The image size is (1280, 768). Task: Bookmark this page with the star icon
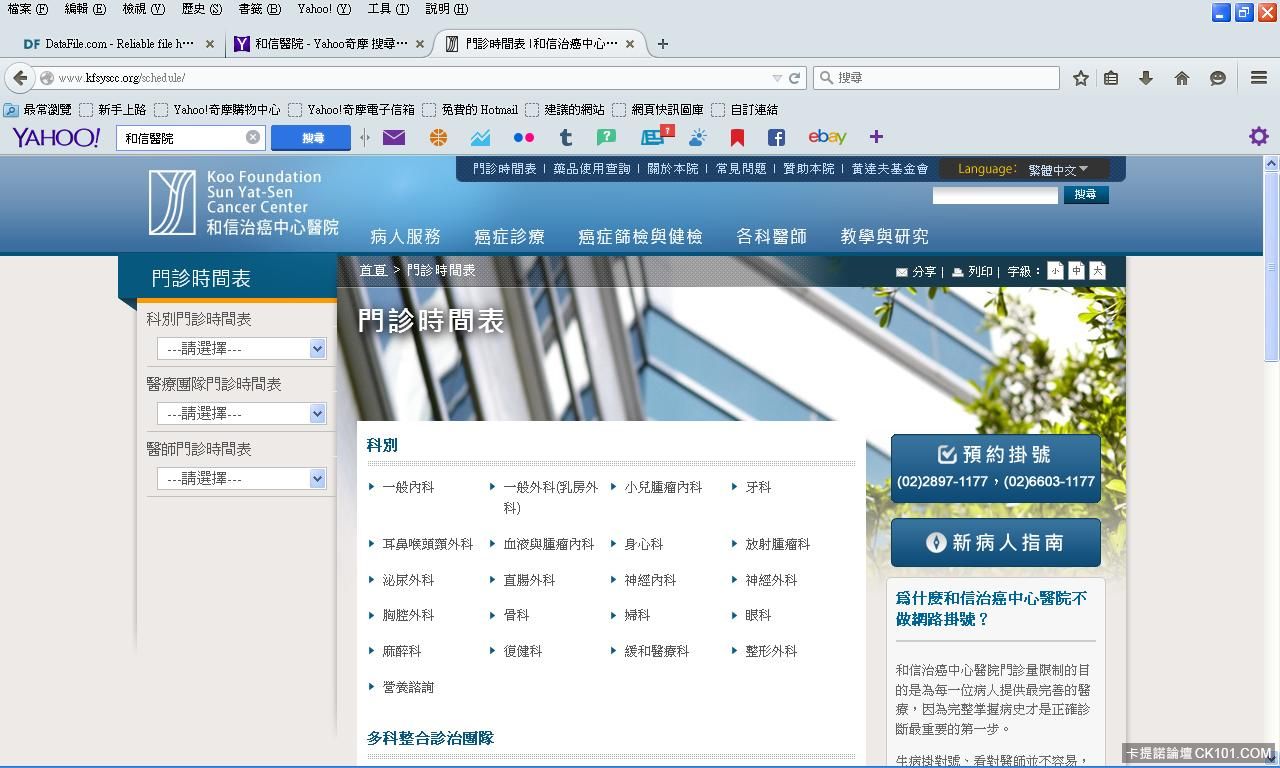pyautogui.click(x=1081, y=78)
